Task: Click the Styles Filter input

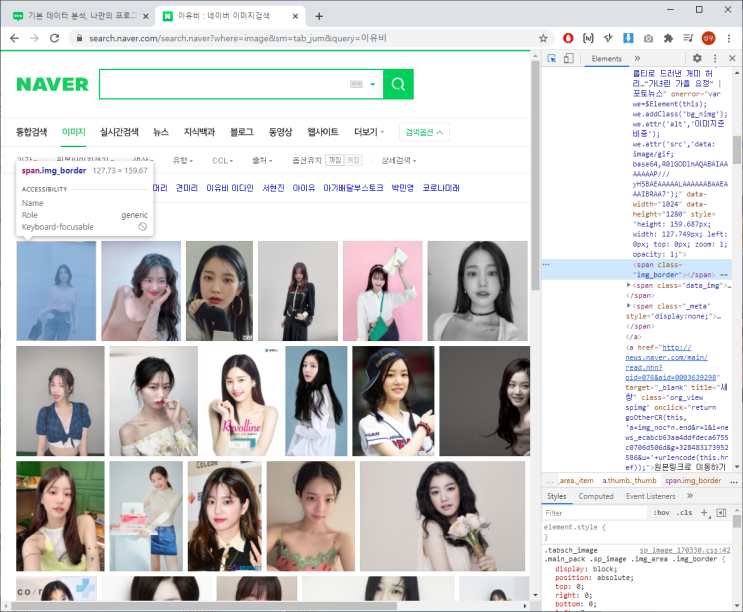Action: 595,513
